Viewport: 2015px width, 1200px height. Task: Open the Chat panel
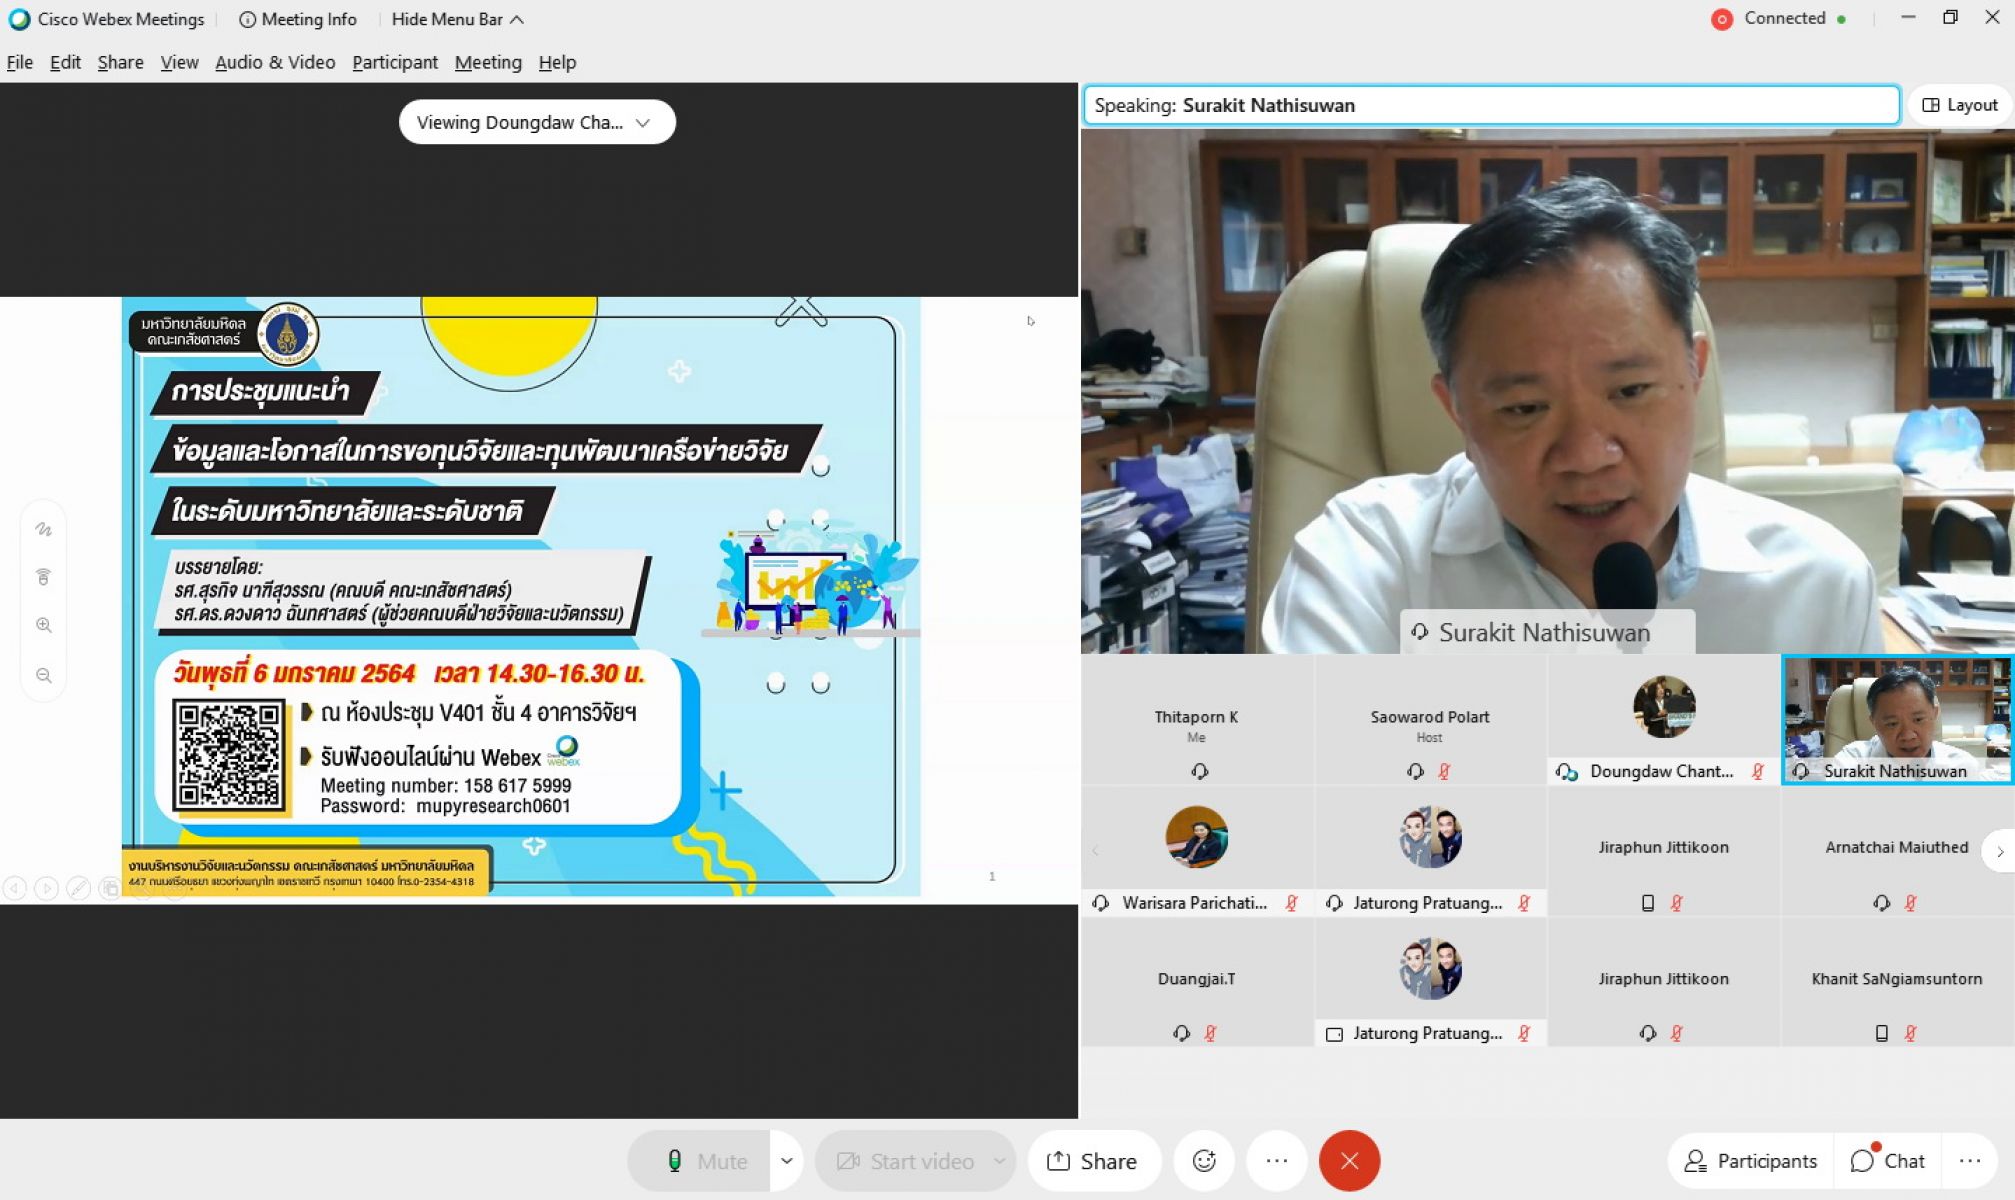tap(1888, 1161)
